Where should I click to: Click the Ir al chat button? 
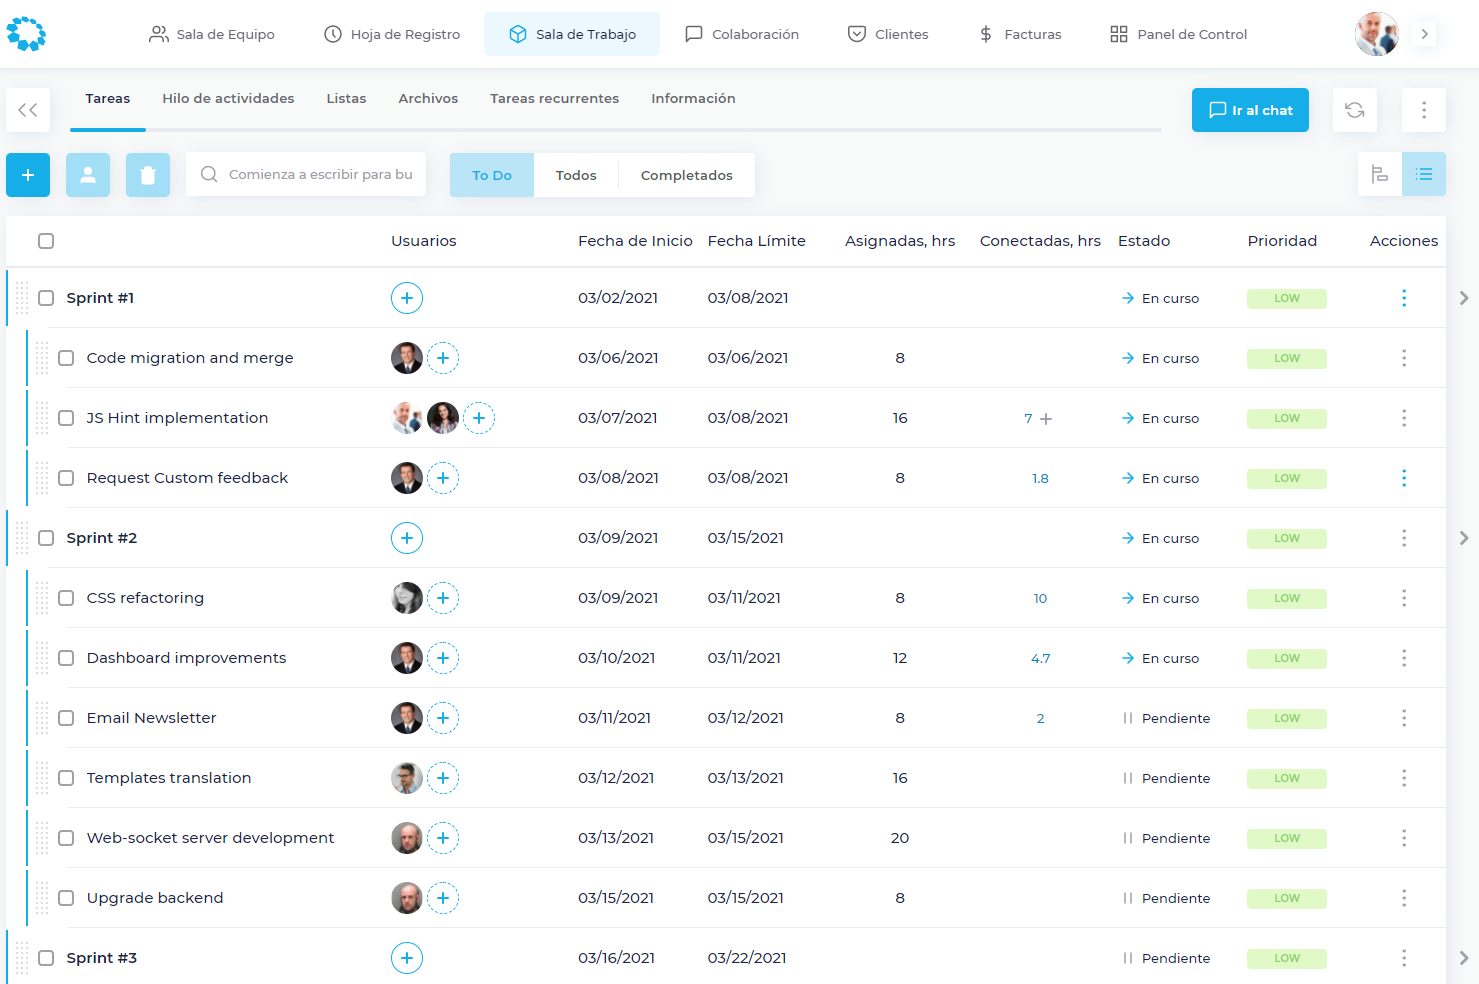click(x=1250, y=110)
